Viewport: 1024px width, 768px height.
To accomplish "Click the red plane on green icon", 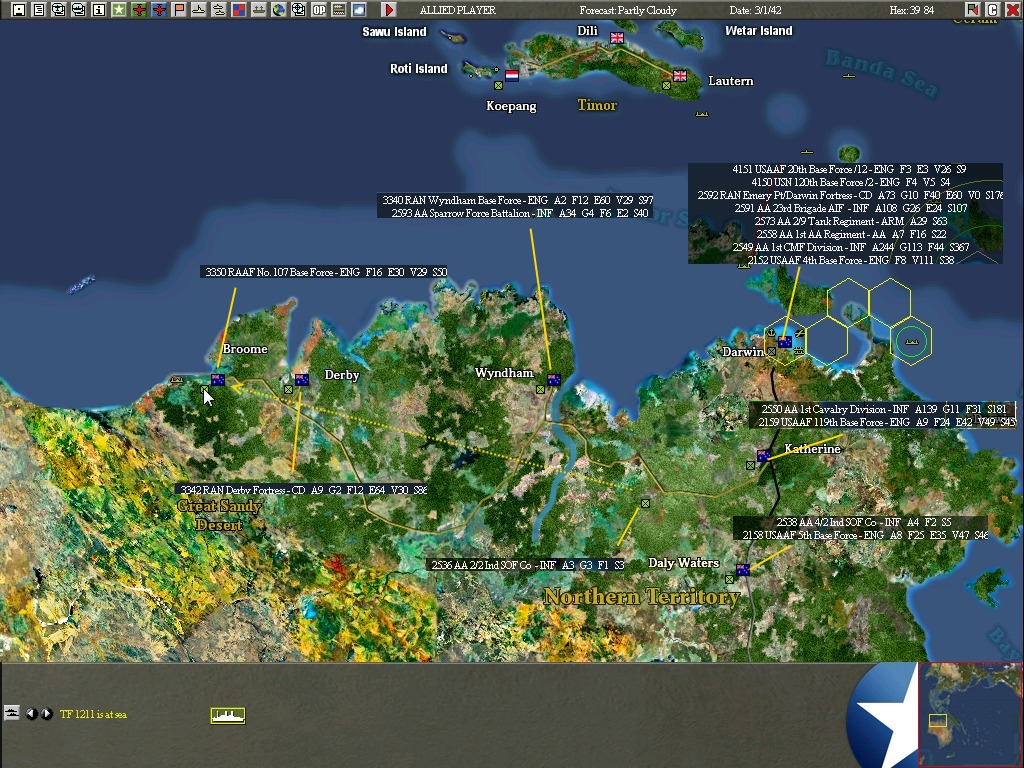I will point(138,10).
